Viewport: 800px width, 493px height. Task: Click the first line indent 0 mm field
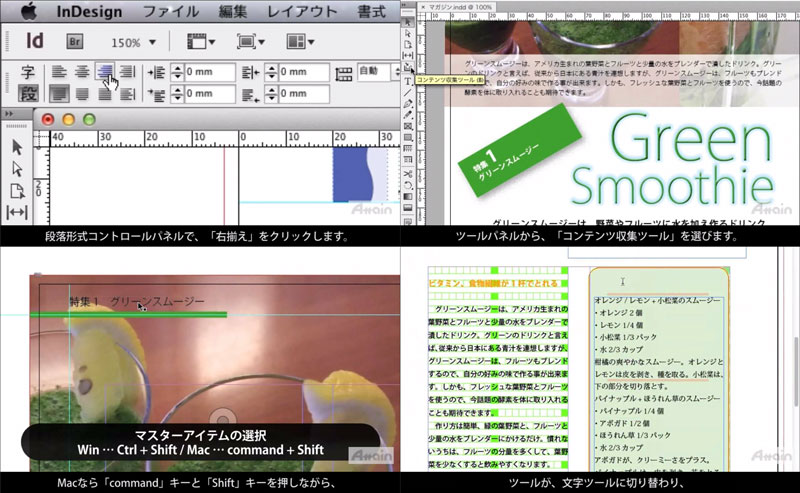click(x=210, y=94)
